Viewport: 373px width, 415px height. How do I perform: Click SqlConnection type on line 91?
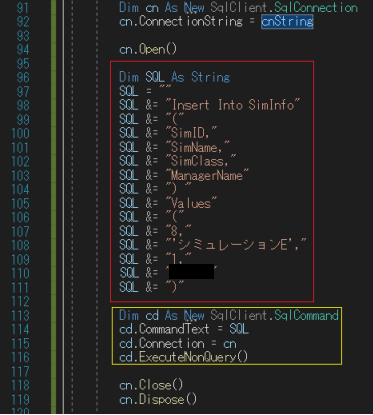[x=316, y=8]
